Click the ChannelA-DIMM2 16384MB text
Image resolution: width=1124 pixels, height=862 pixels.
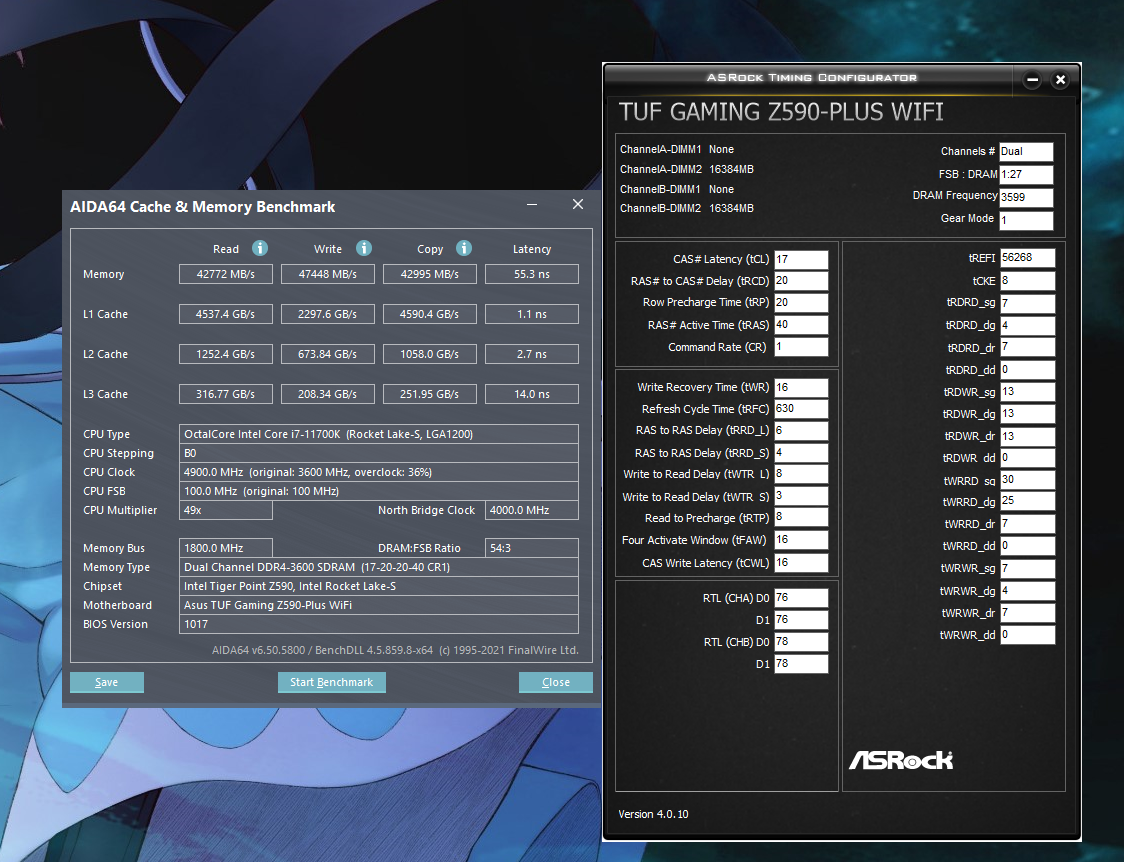pos(687,169)
